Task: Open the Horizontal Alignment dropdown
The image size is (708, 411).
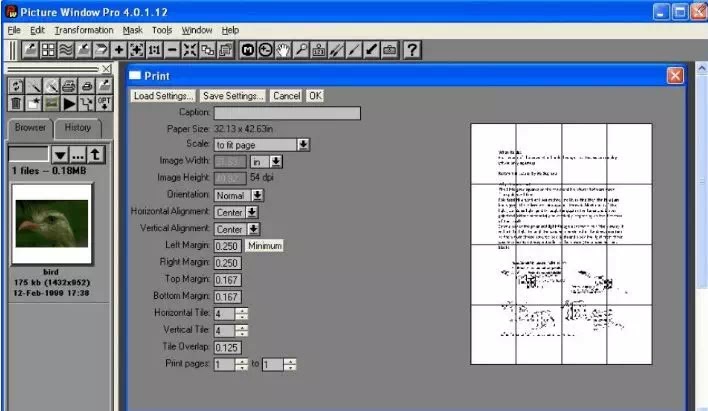Action: (x=236, y=212)
